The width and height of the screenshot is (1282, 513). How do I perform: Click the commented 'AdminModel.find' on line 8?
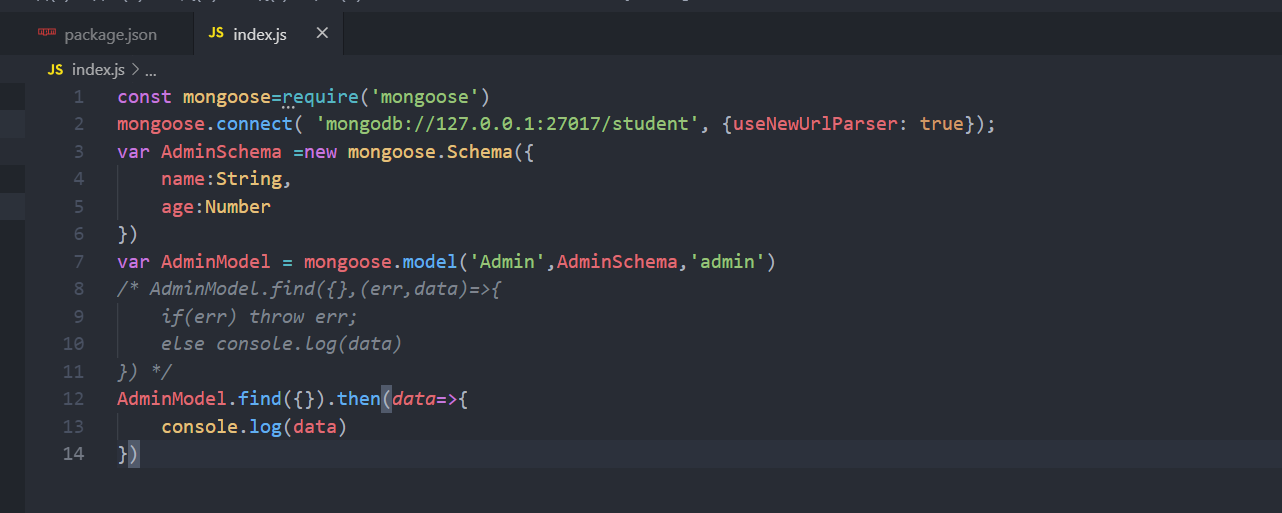pyautogui.click(x=232, y=289)
